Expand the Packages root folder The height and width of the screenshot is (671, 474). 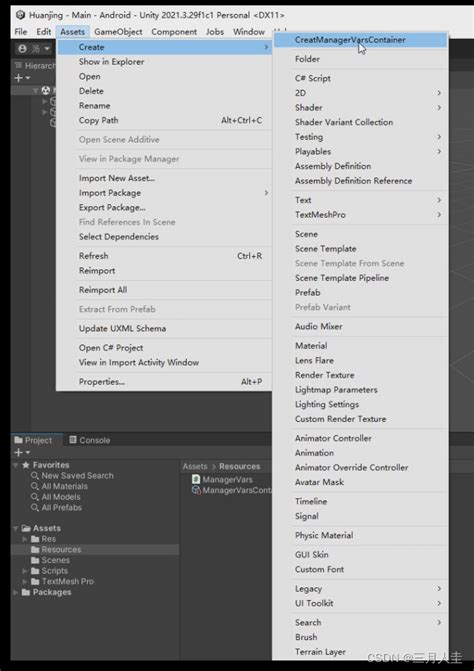coord(16,592)
